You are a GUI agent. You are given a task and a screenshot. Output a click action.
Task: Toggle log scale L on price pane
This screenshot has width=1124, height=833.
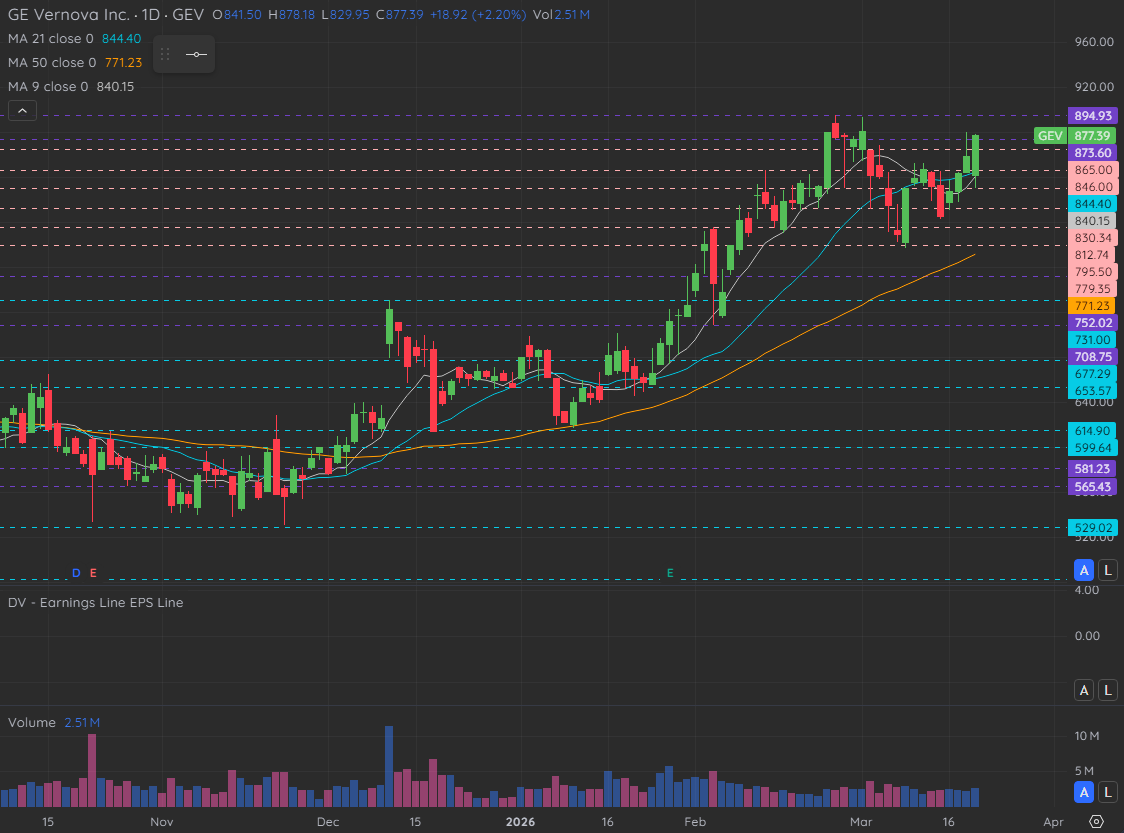tap(1108, 571)
